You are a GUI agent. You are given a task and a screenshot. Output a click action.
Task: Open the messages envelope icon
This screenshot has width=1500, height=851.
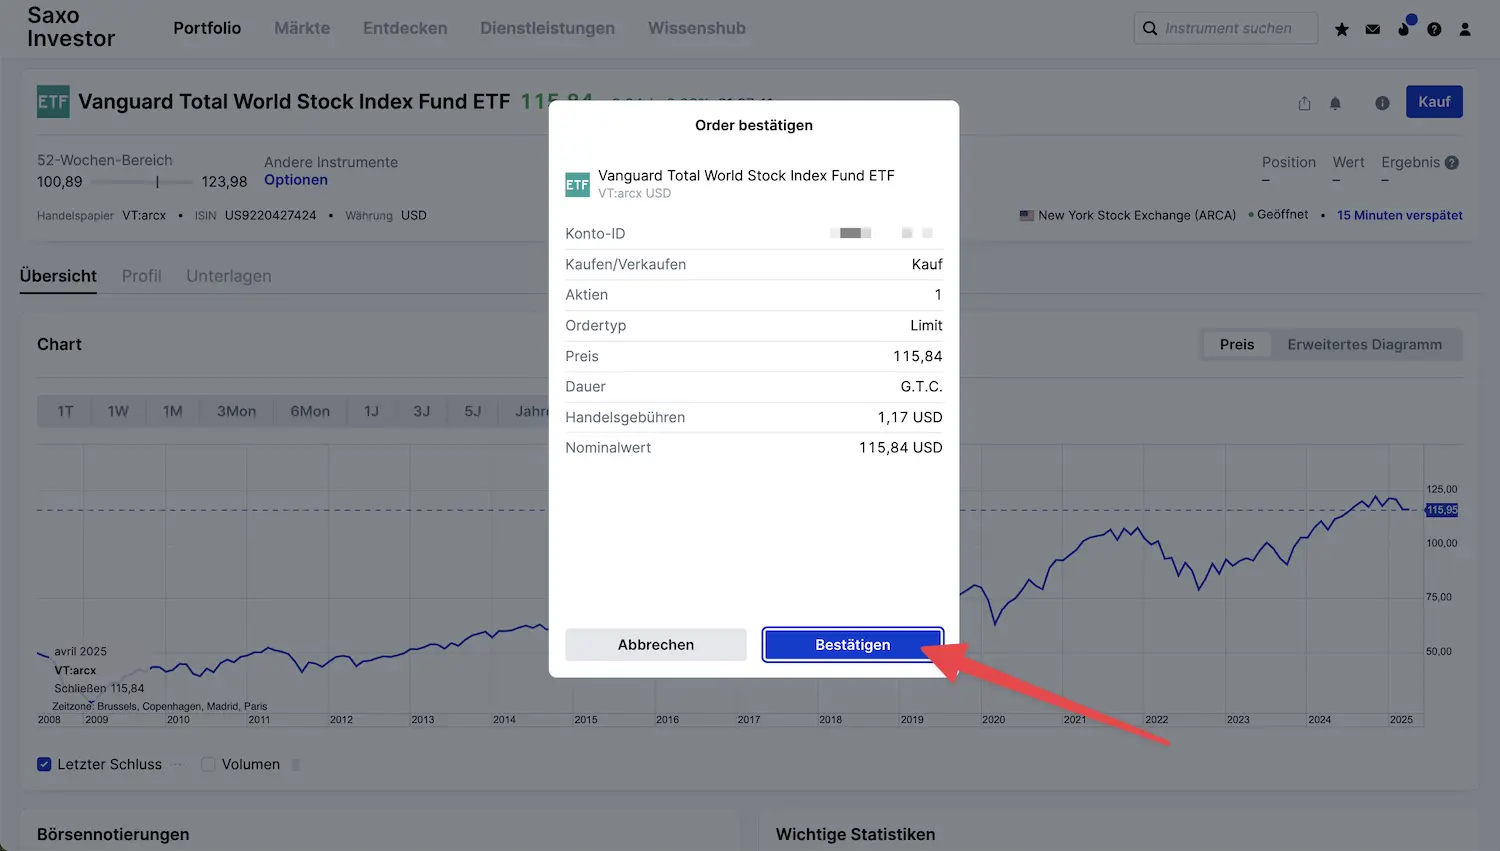point(1373,29)
